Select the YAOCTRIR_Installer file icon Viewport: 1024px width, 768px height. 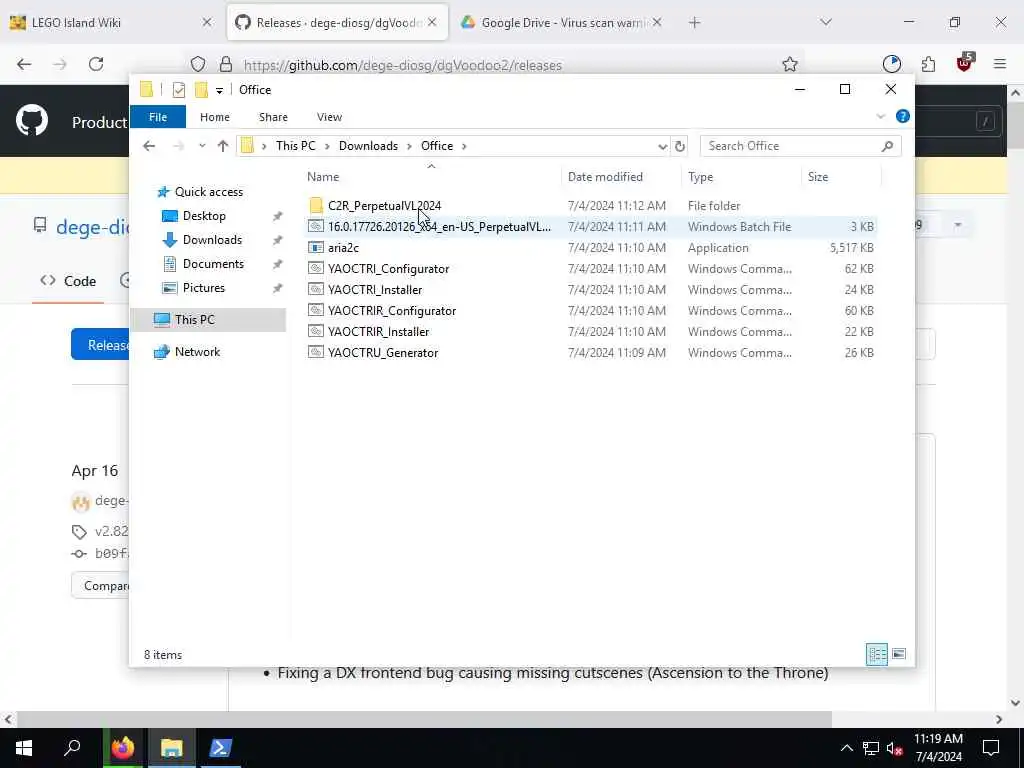coord(316,331)
